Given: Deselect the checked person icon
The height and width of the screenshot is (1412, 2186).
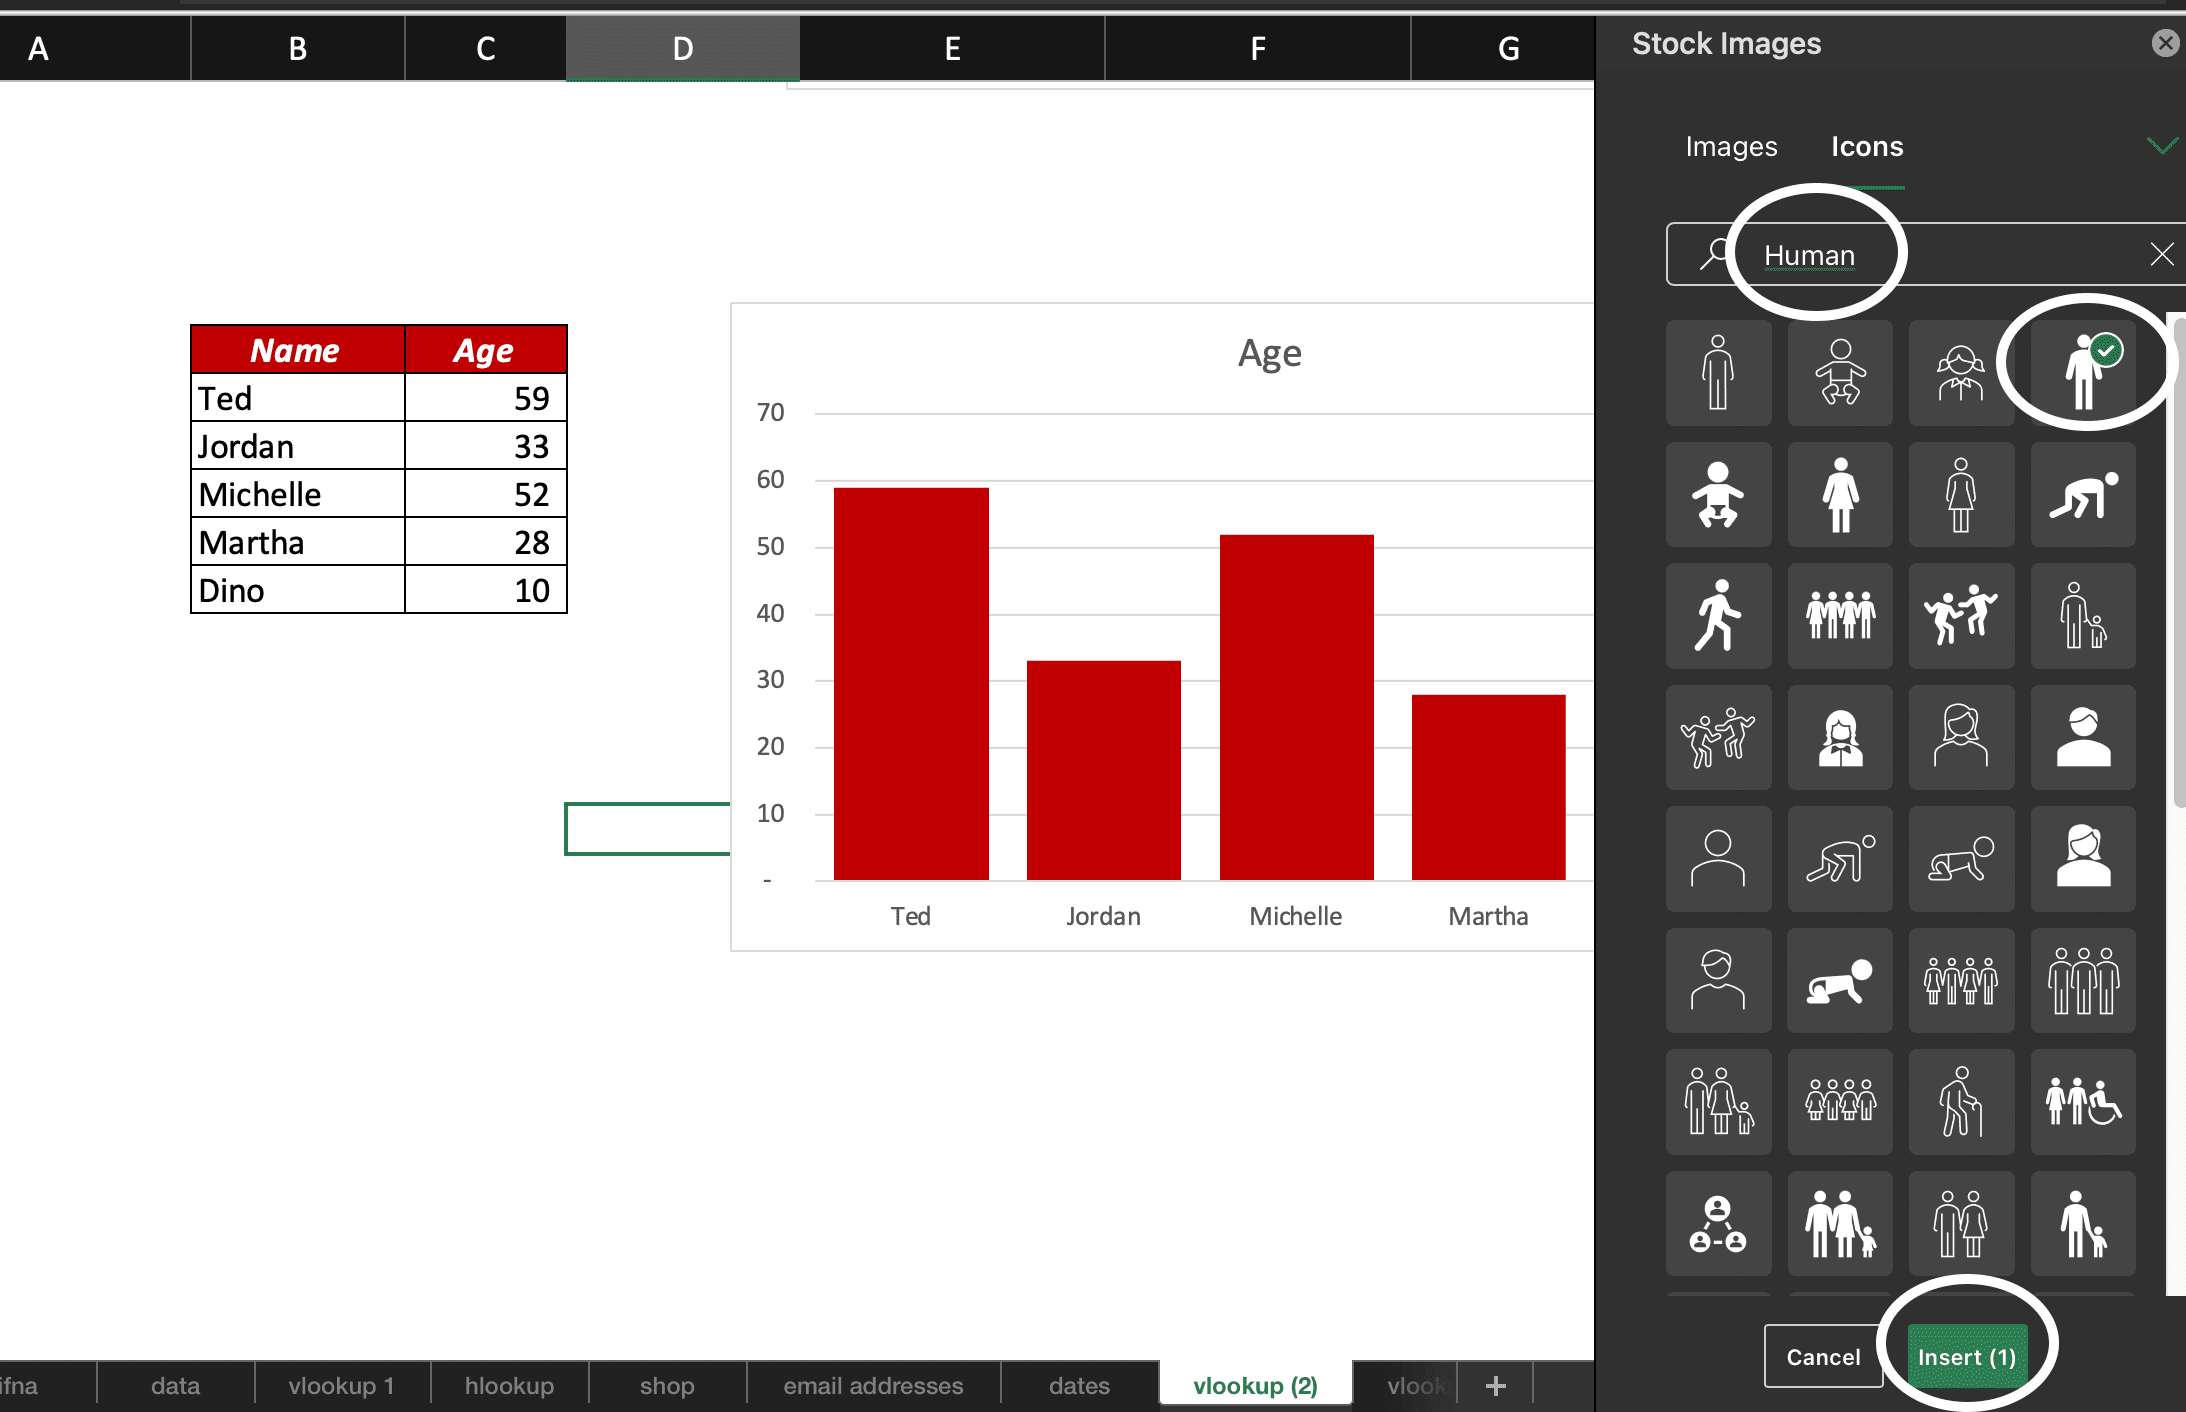Looking at the screenshot, I should tap(2083, 373).
